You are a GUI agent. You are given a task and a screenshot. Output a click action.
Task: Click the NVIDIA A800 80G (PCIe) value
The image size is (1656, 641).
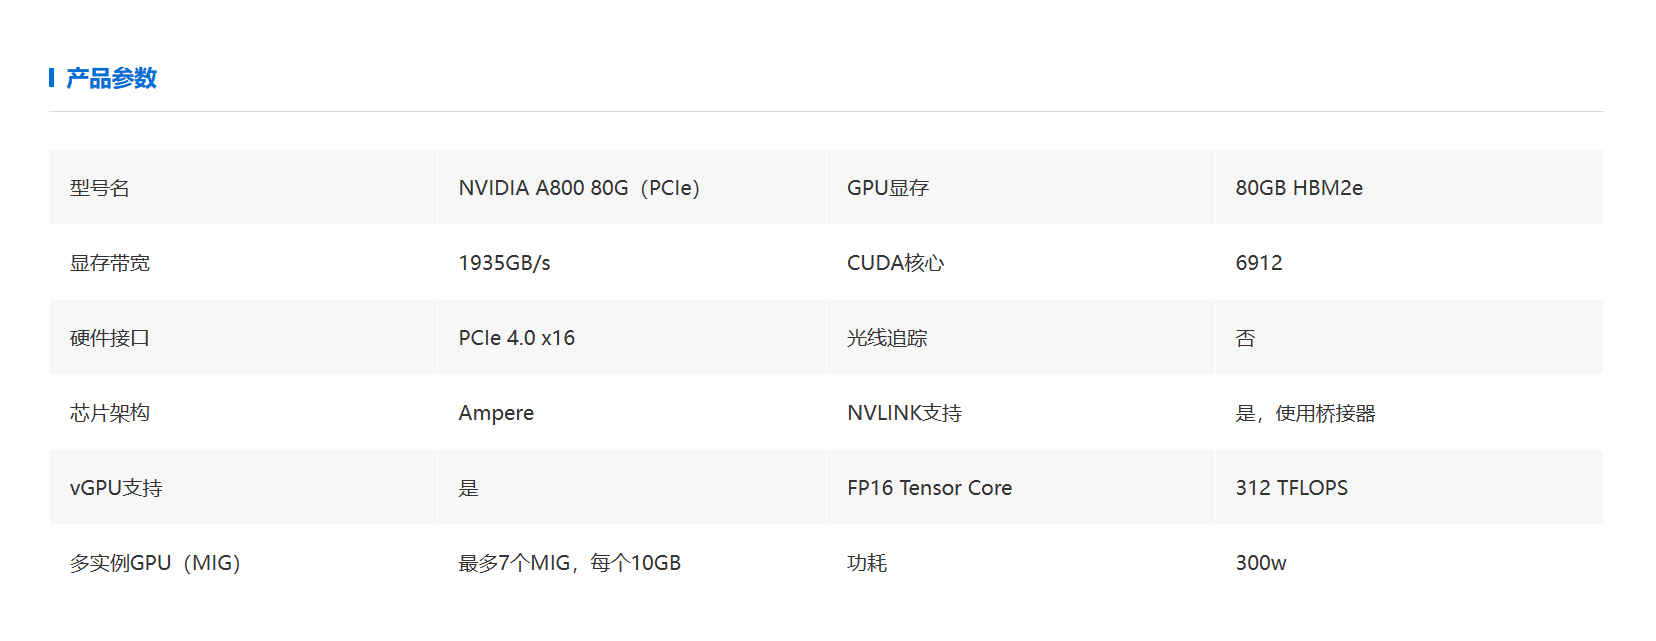pyautogui.click(x=579, y=188)
